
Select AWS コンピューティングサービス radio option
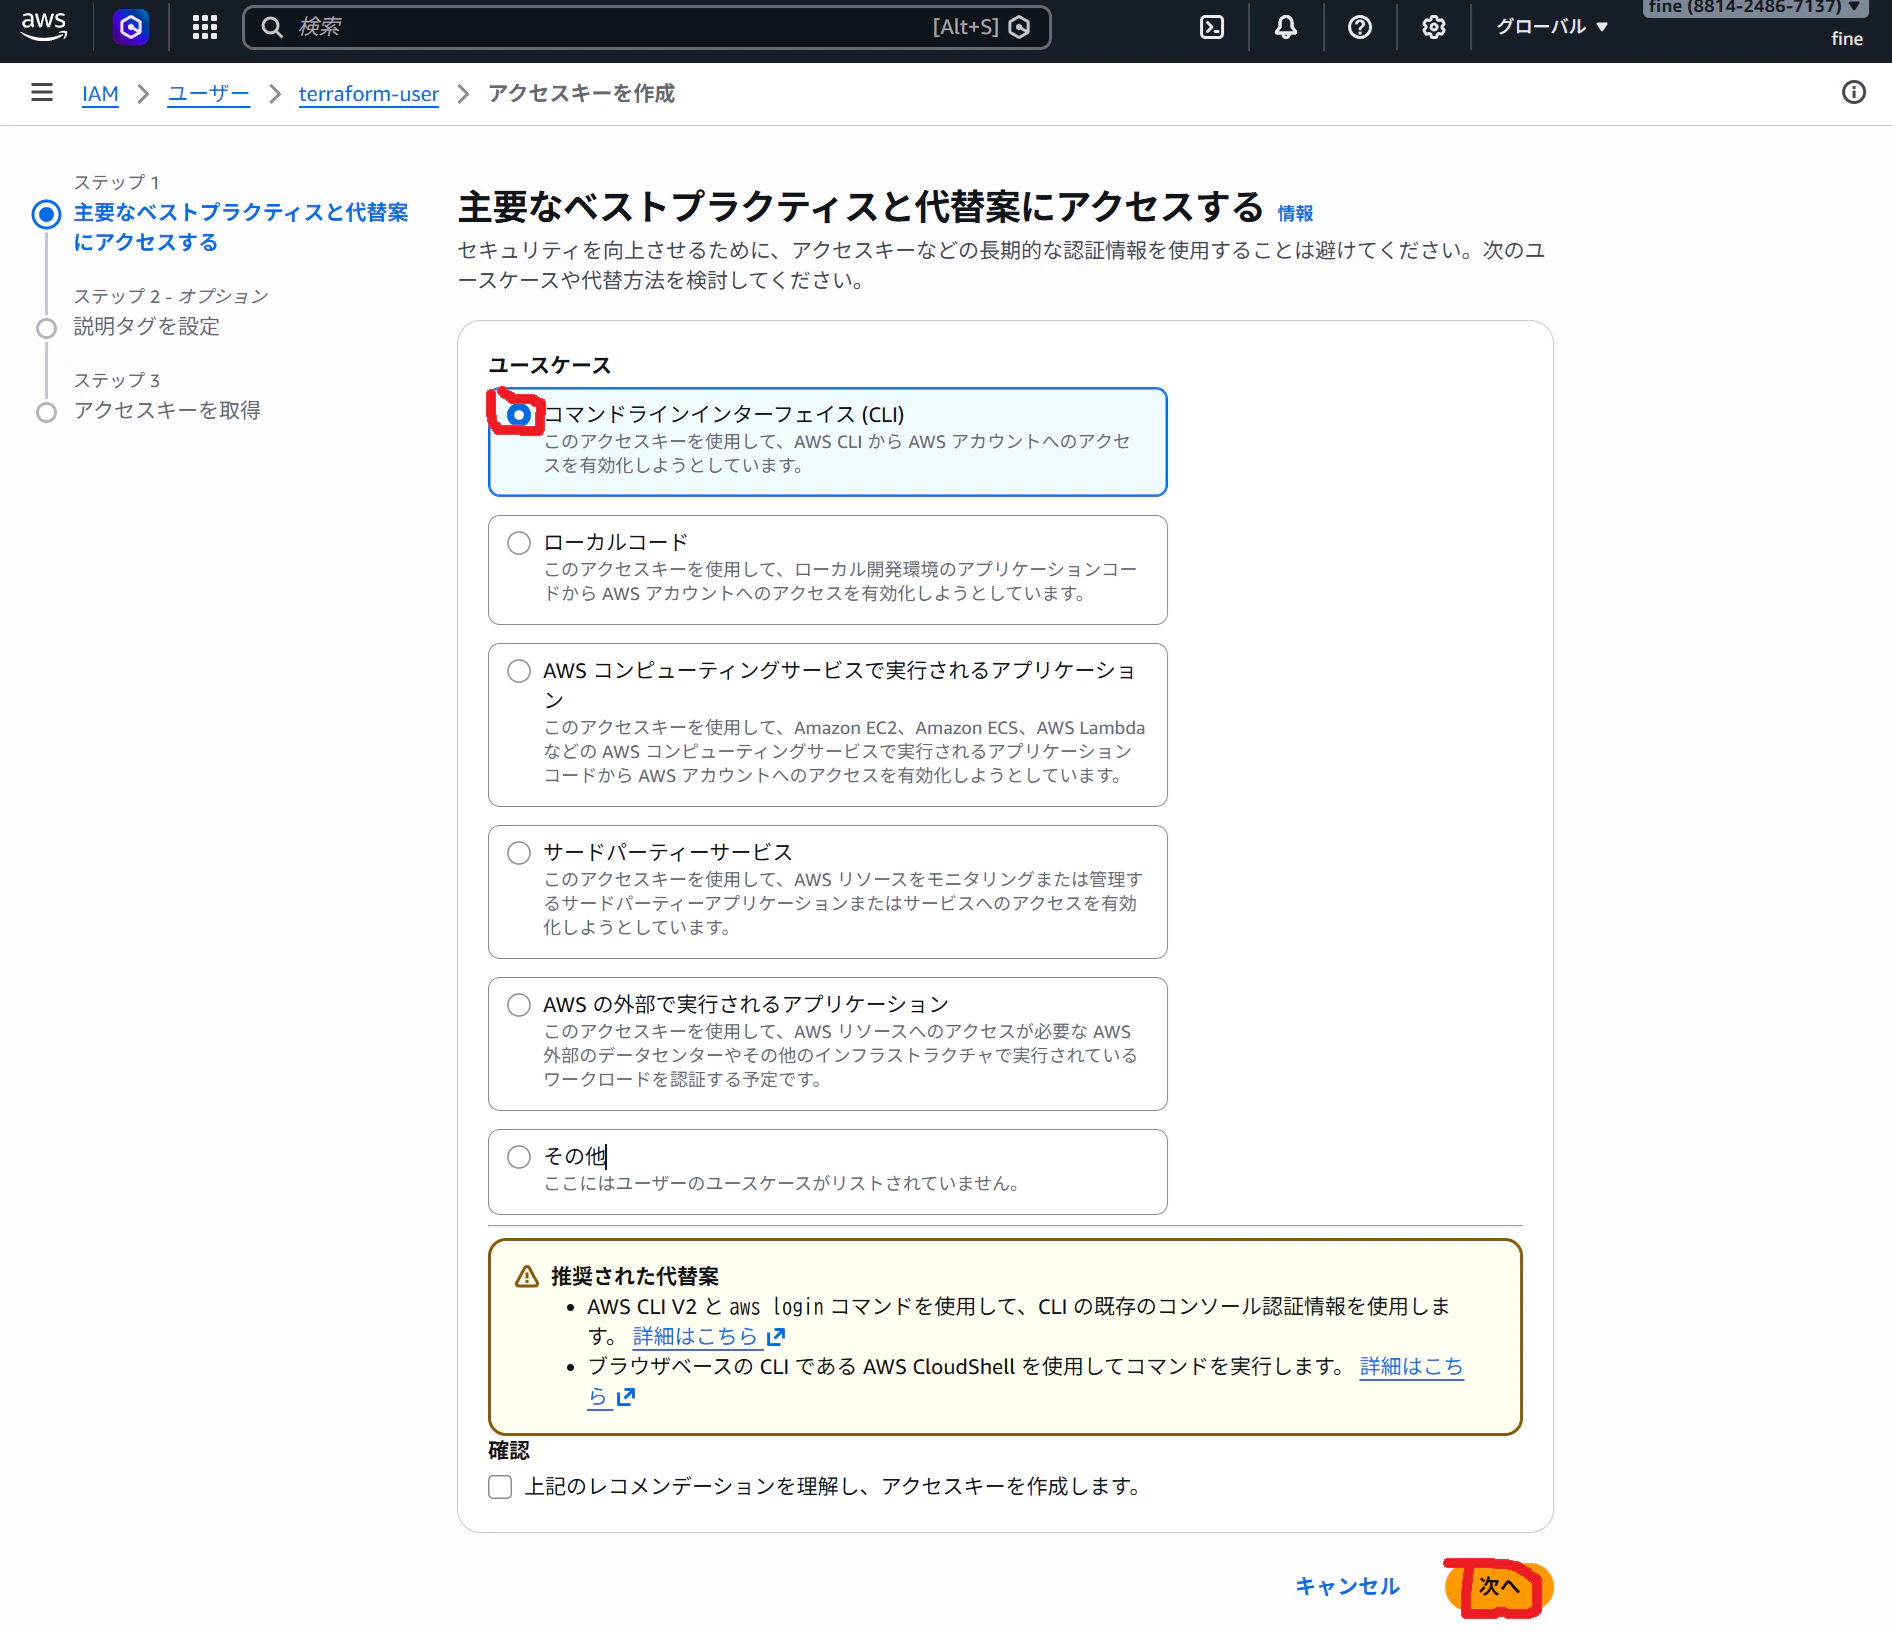[x=519, y=671]
